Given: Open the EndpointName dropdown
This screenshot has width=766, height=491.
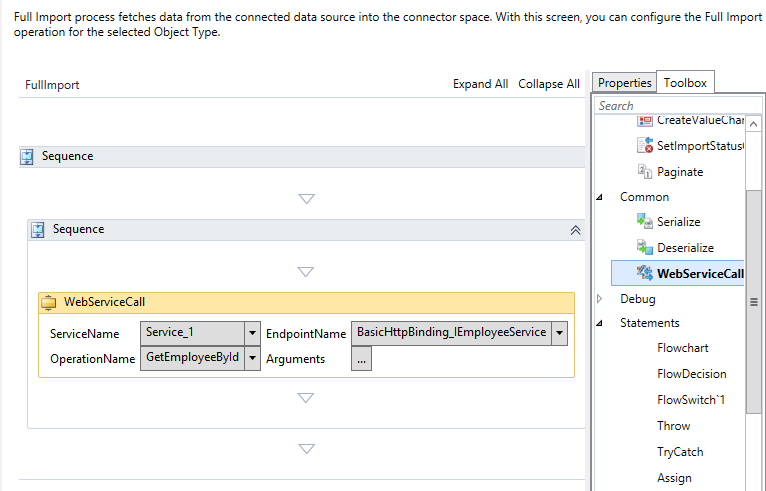Looking at the screenshot, I should pyautogui.click(x=559, y=333).
